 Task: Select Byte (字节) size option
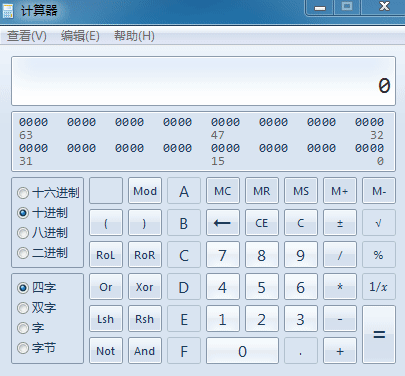(x=37, y=348)
